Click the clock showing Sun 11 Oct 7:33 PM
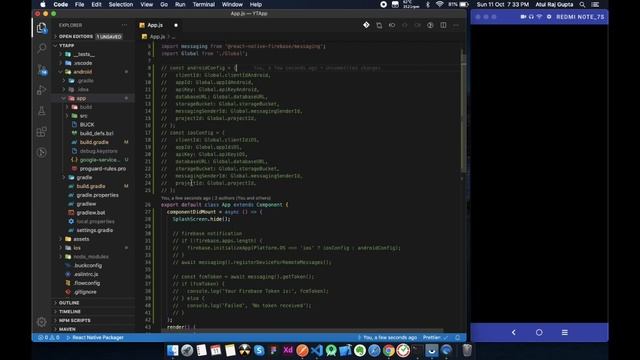 pos(502,4)
